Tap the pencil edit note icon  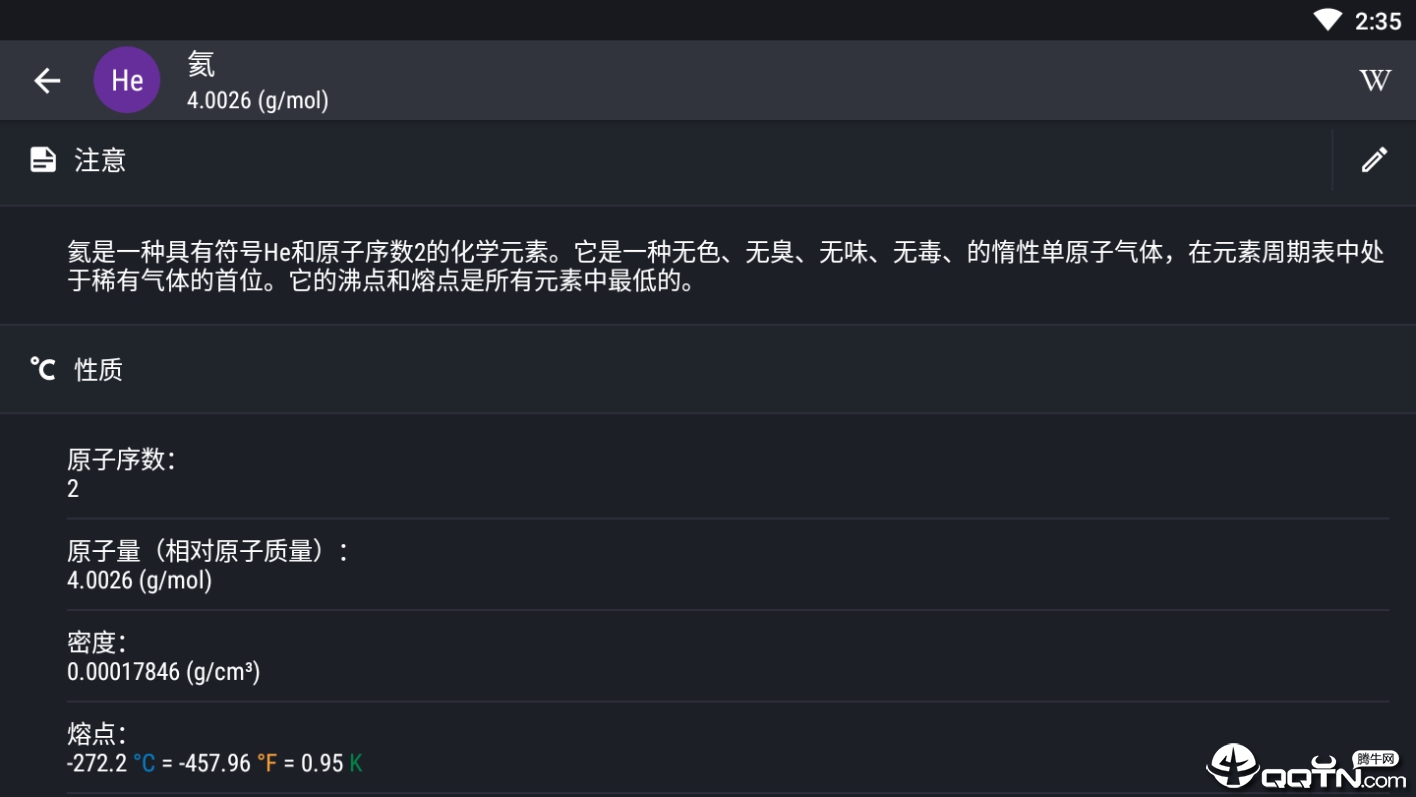1374,160
